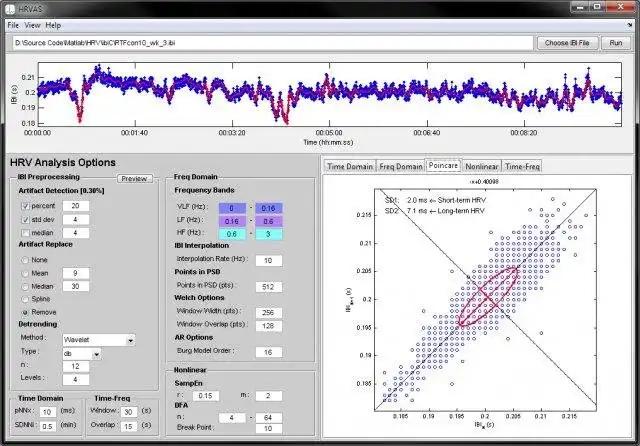
Task: Click the Window Width field (256)
Action: [x=269, y=313]
